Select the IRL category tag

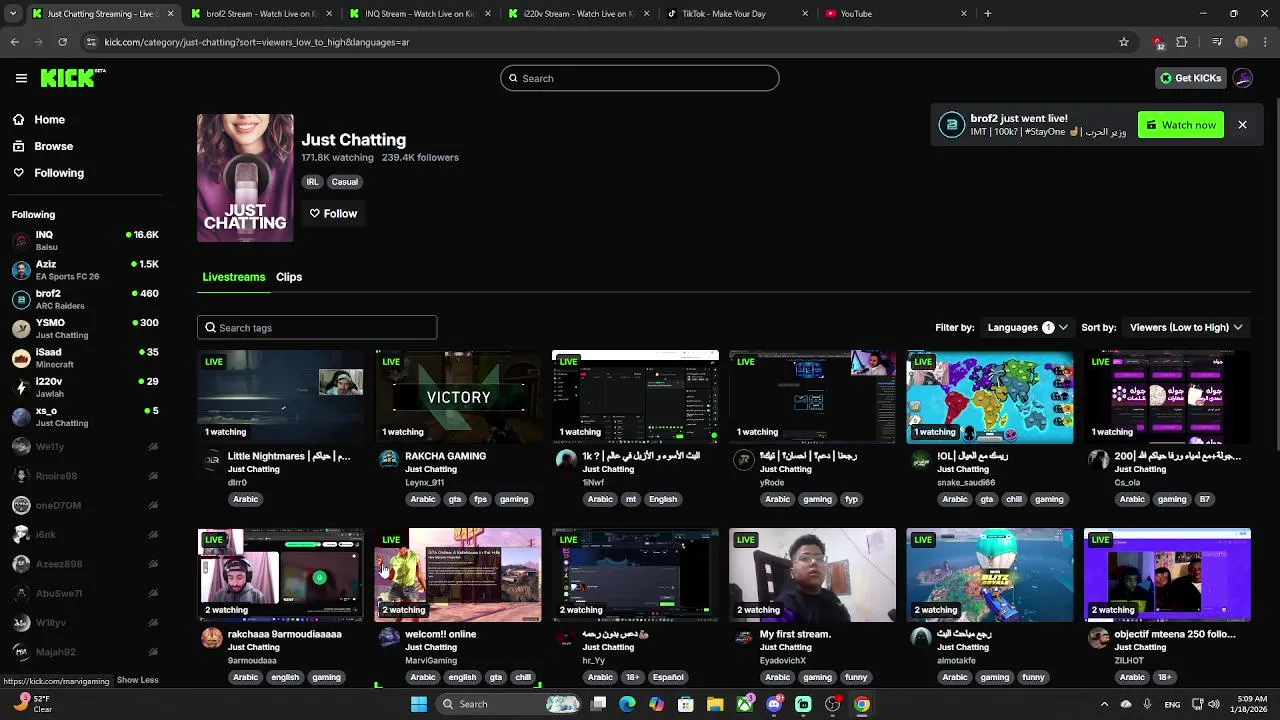coord(312,182)
